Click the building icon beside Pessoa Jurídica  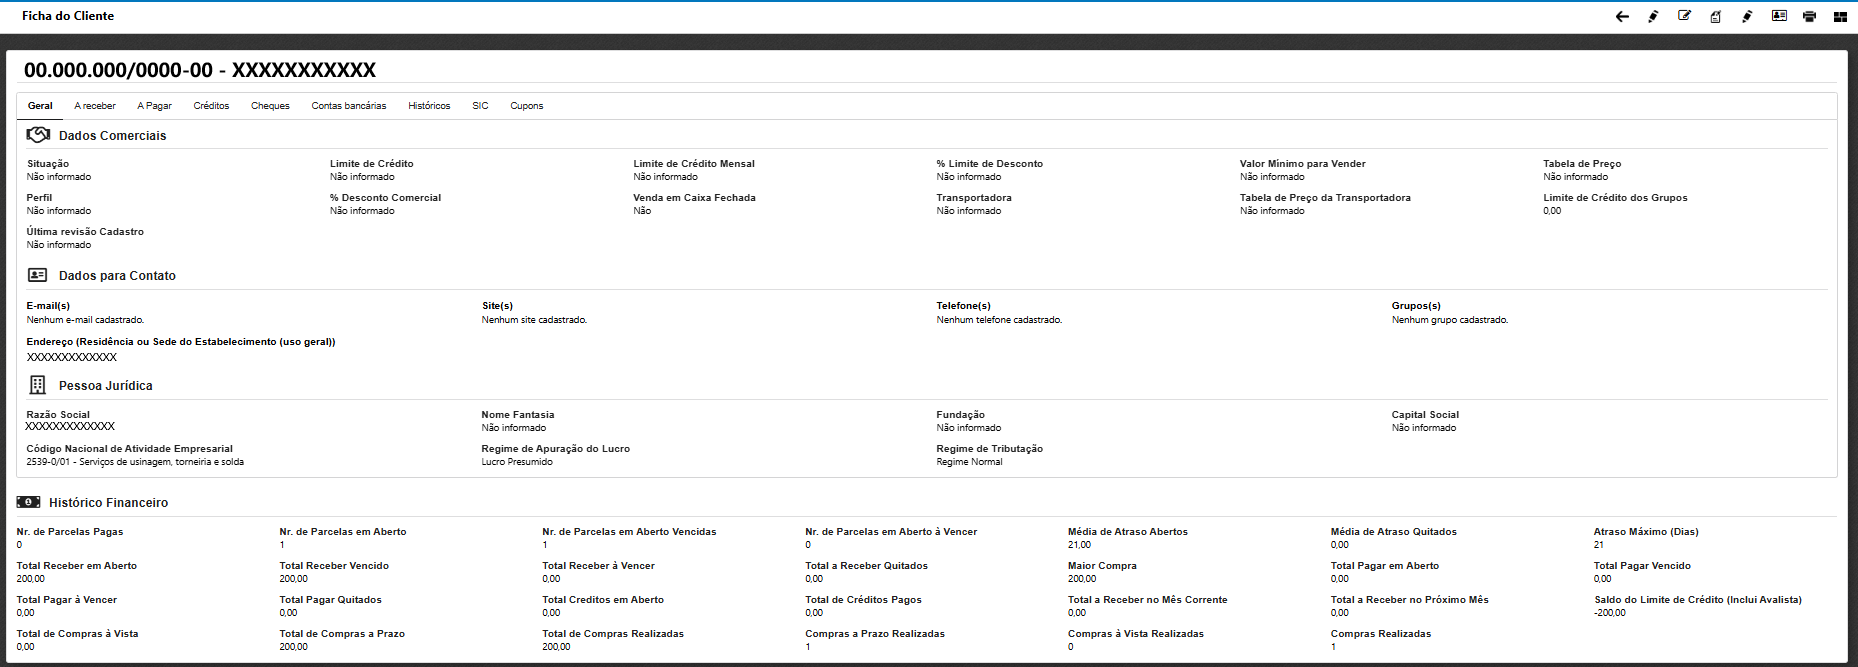coord(38,385)
